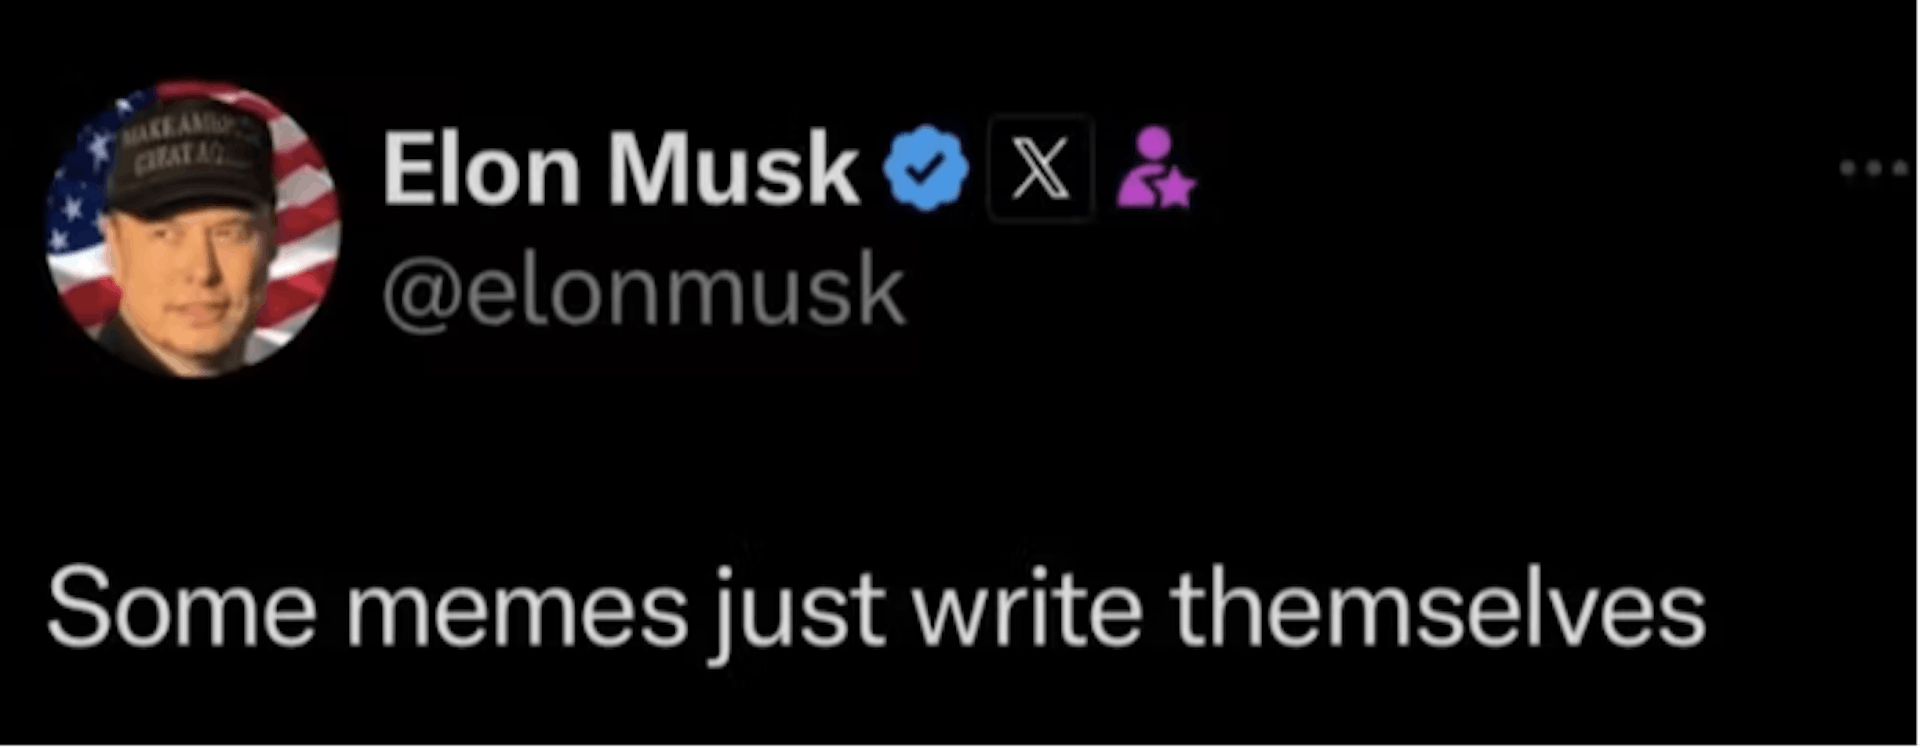Image resolution: width=1920 pixels, height=748 pixels.
Task: Click the person figure in subscriber icon
Action: point(1148,160)
